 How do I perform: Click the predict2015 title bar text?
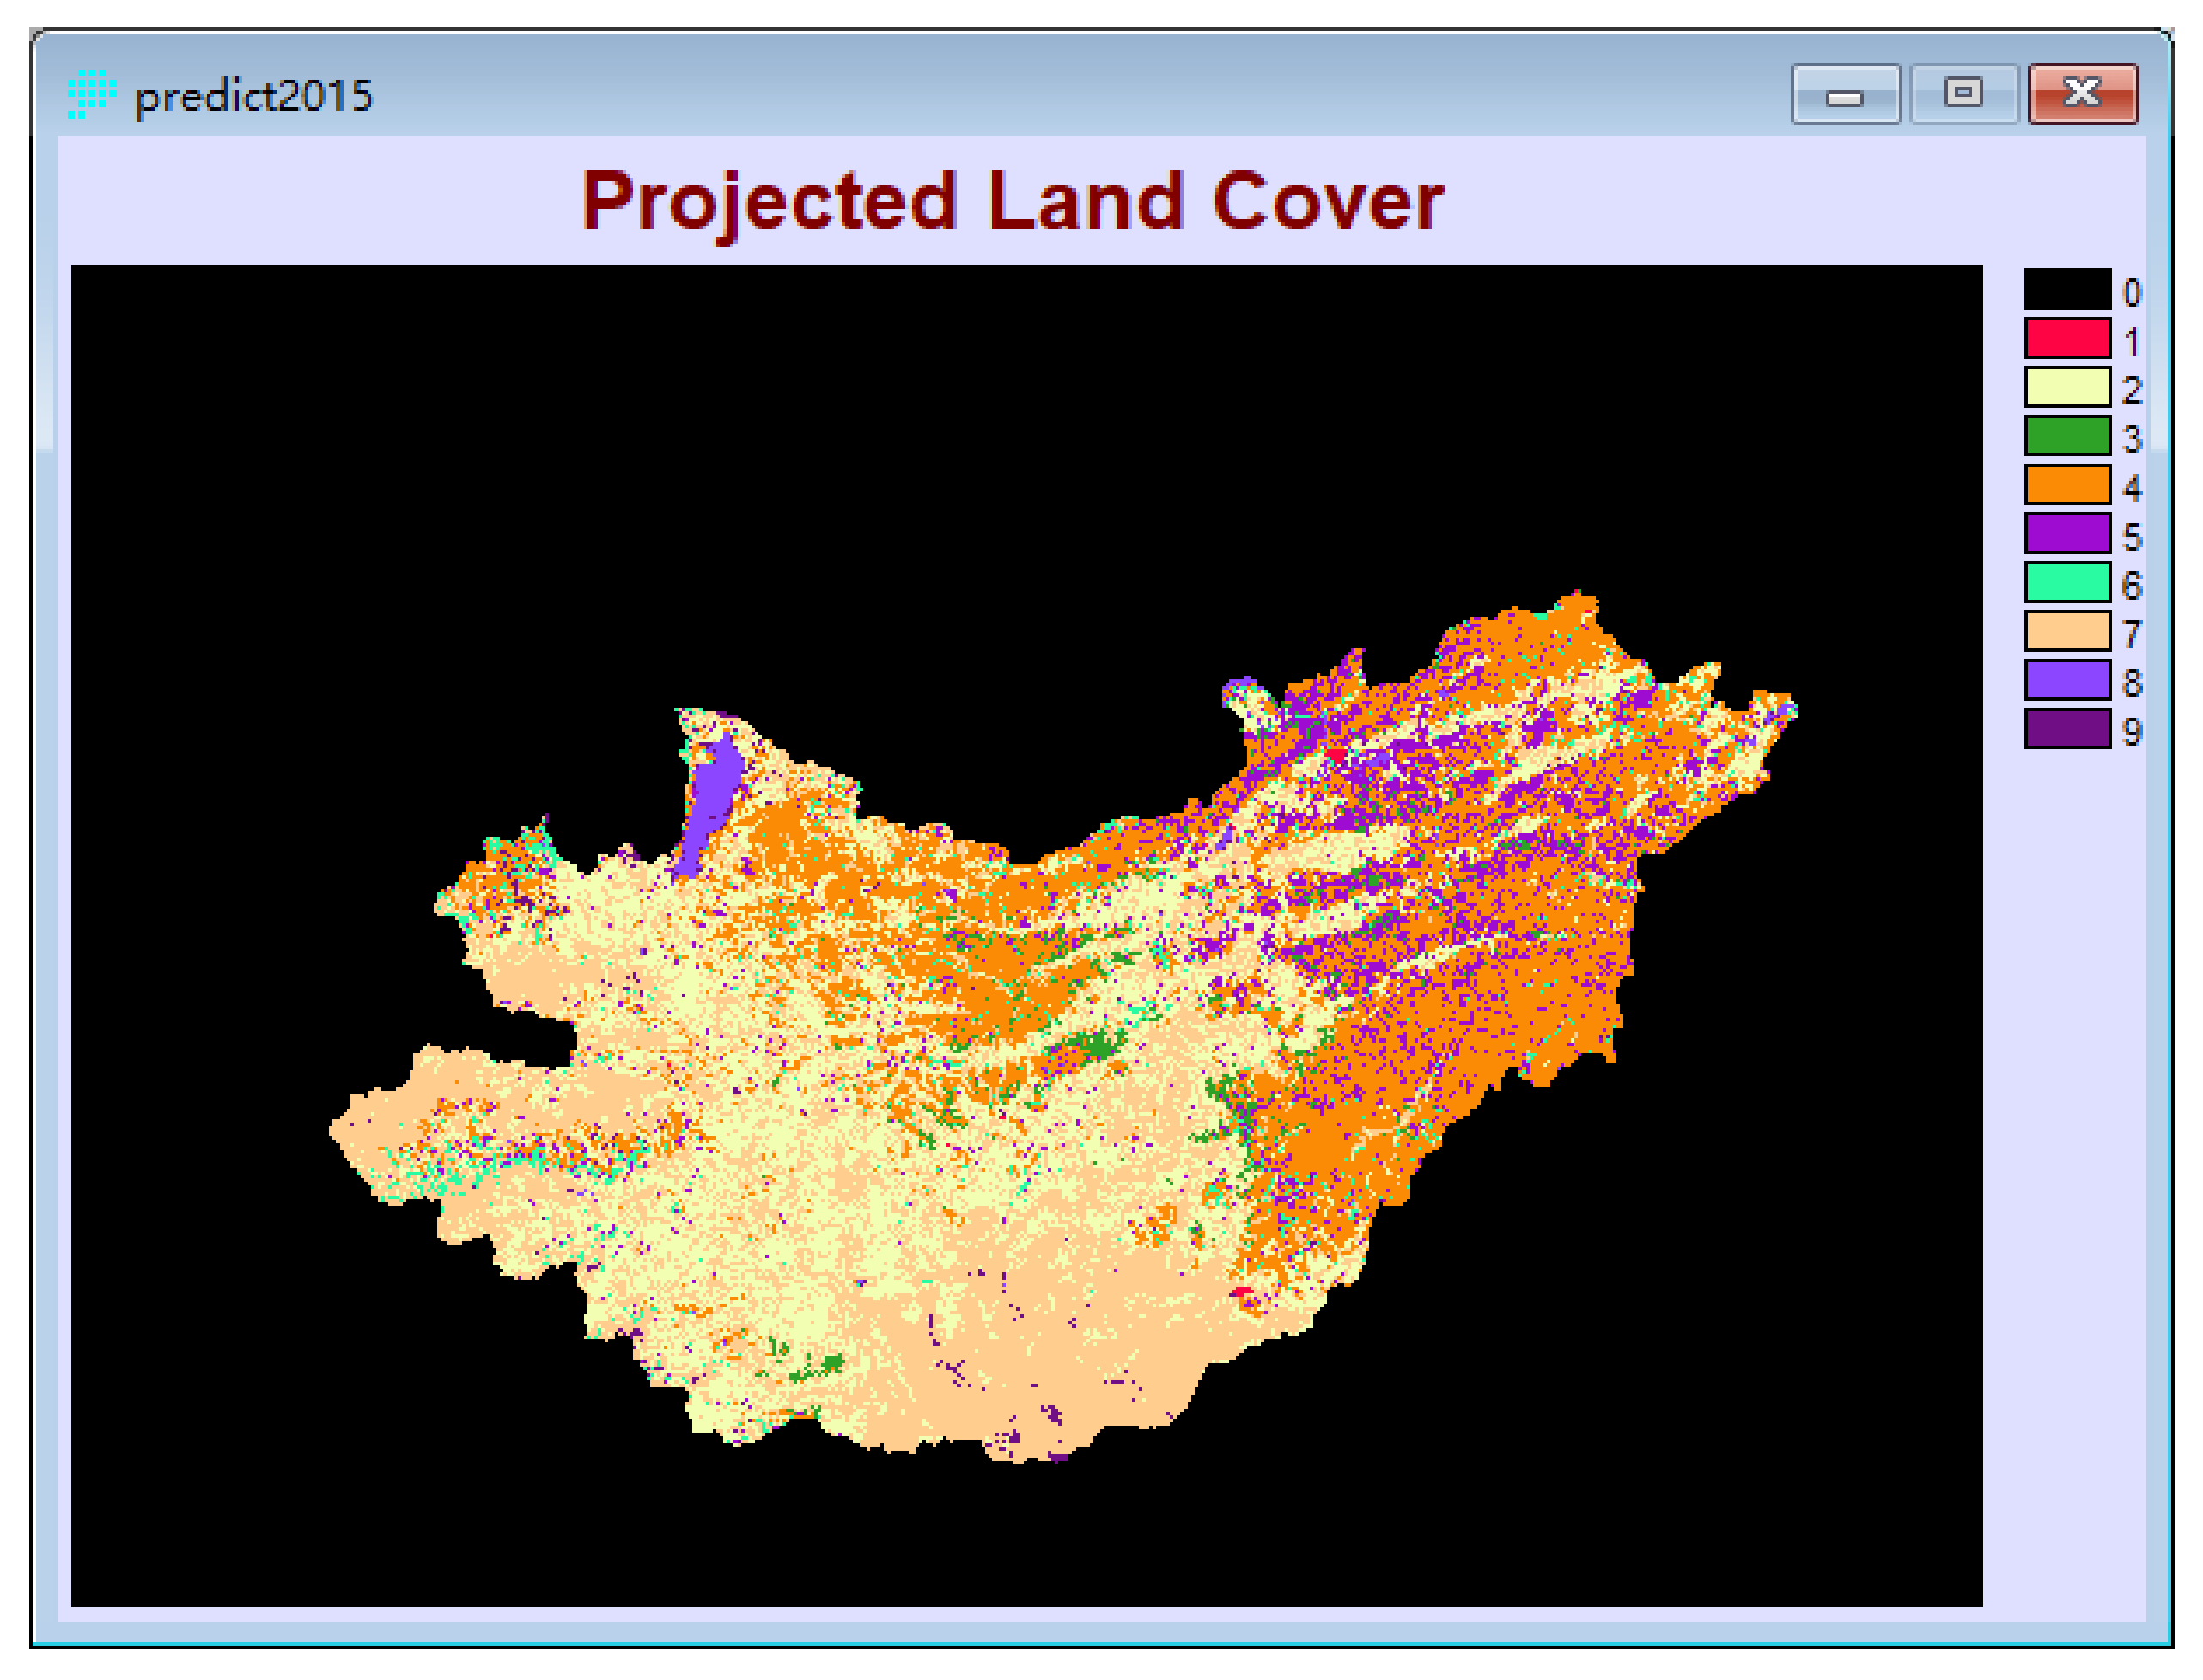[x=254, y=97]
